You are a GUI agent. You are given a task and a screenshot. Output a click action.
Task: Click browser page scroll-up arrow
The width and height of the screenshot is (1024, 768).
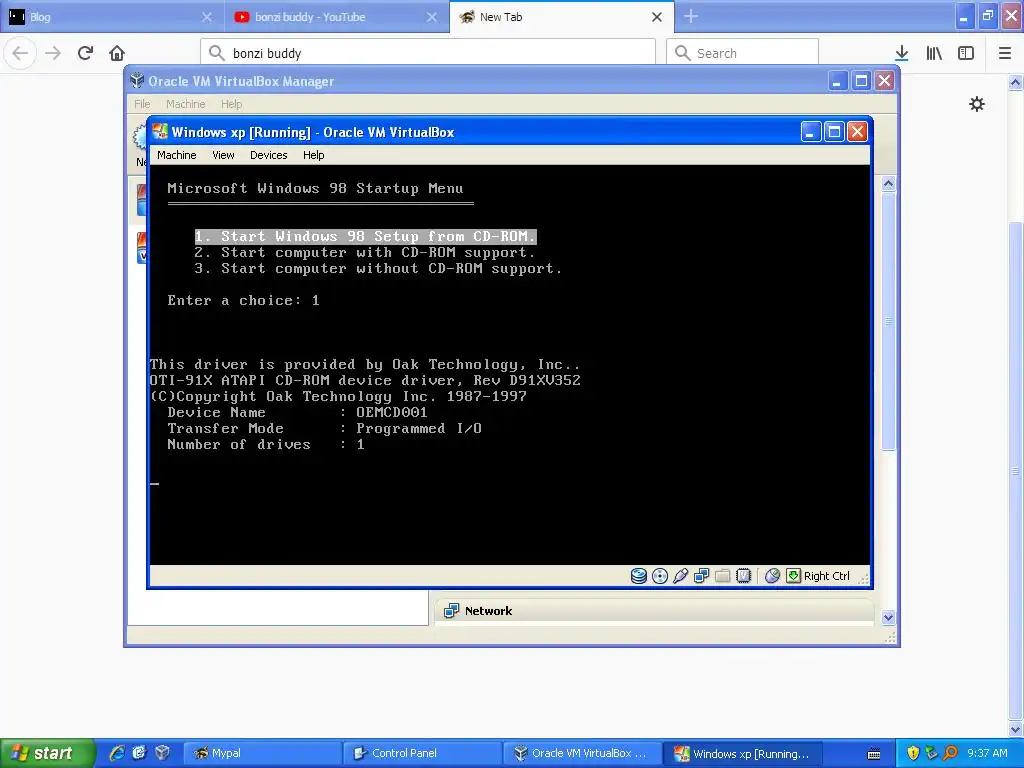(1016, 82)
